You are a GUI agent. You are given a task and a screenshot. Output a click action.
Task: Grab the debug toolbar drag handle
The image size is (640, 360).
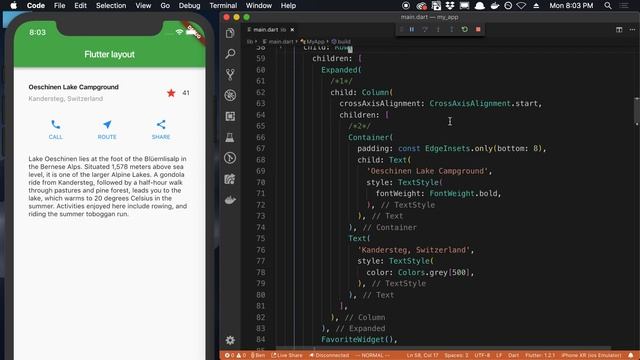tap(401, 29)
